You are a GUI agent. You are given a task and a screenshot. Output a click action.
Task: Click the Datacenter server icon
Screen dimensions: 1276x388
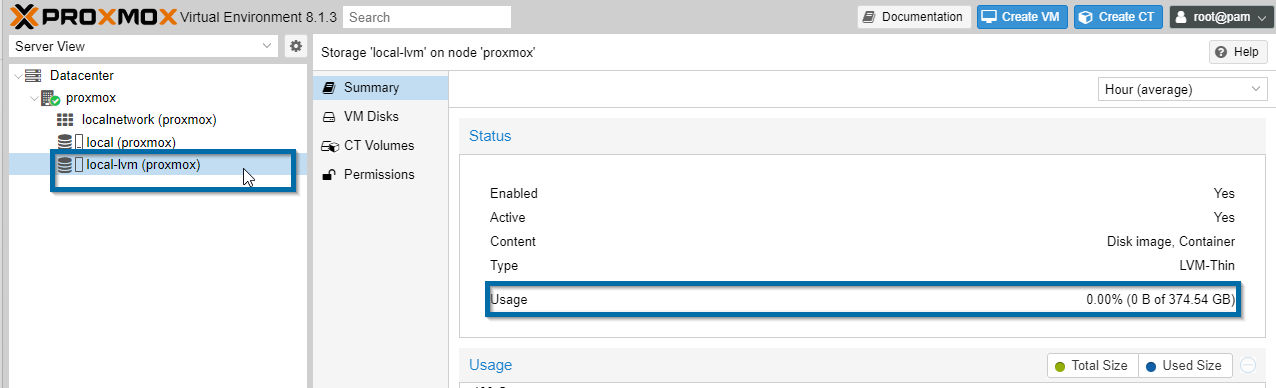coord(34,75)
